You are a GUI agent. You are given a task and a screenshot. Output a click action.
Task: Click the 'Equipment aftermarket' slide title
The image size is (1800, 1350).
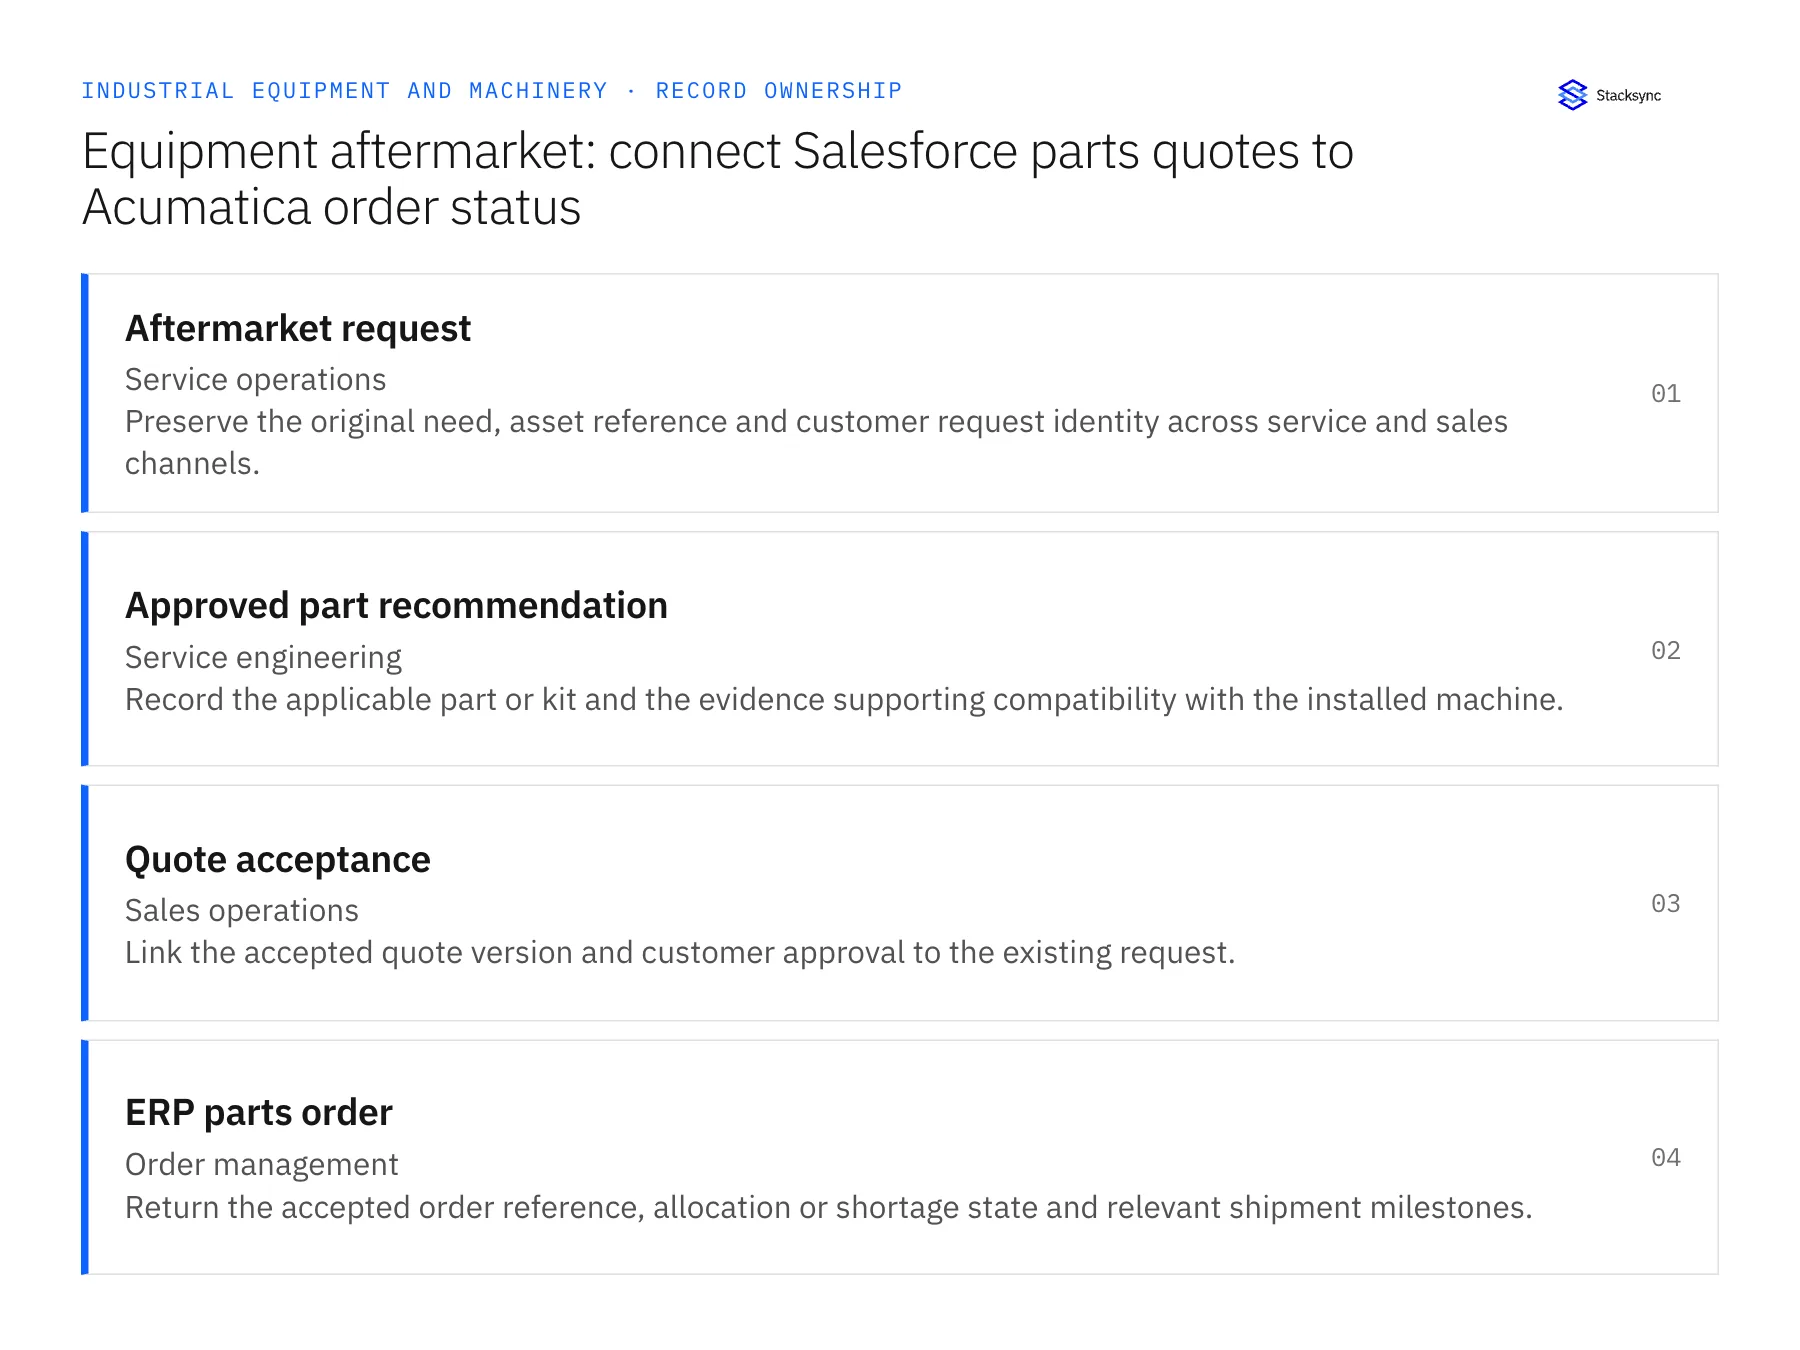(x=717, y=179)
